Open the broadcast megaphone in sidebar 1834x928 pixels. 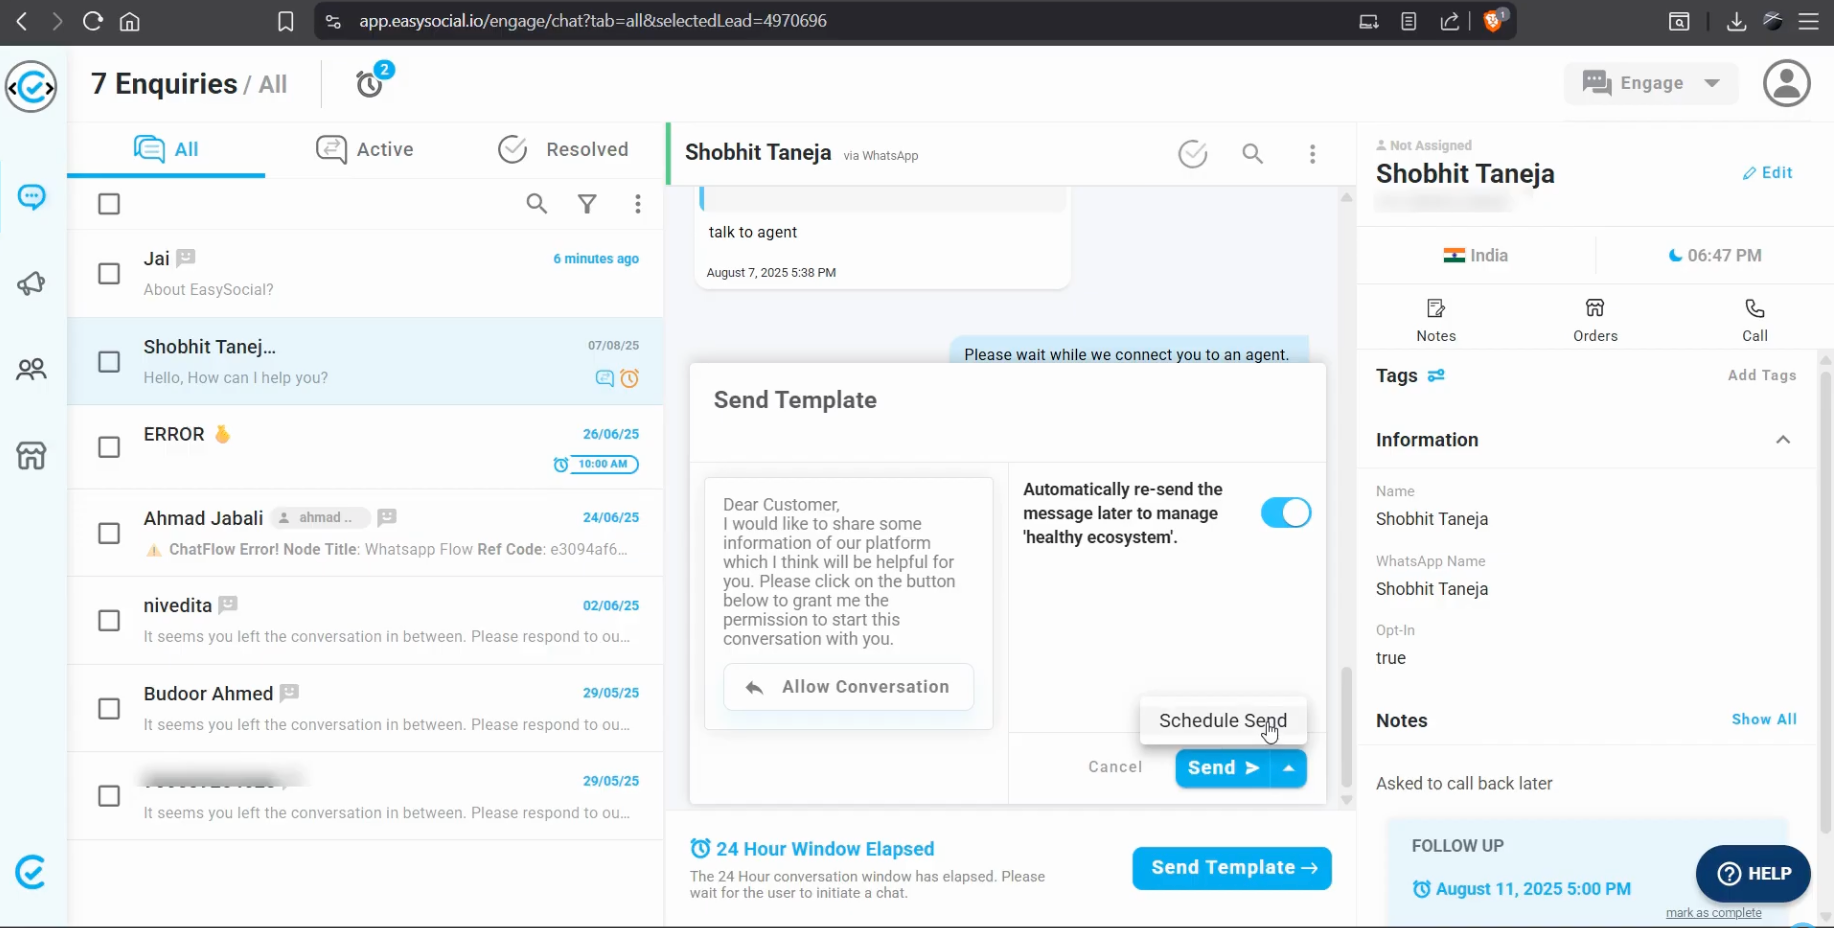[31, 284]
